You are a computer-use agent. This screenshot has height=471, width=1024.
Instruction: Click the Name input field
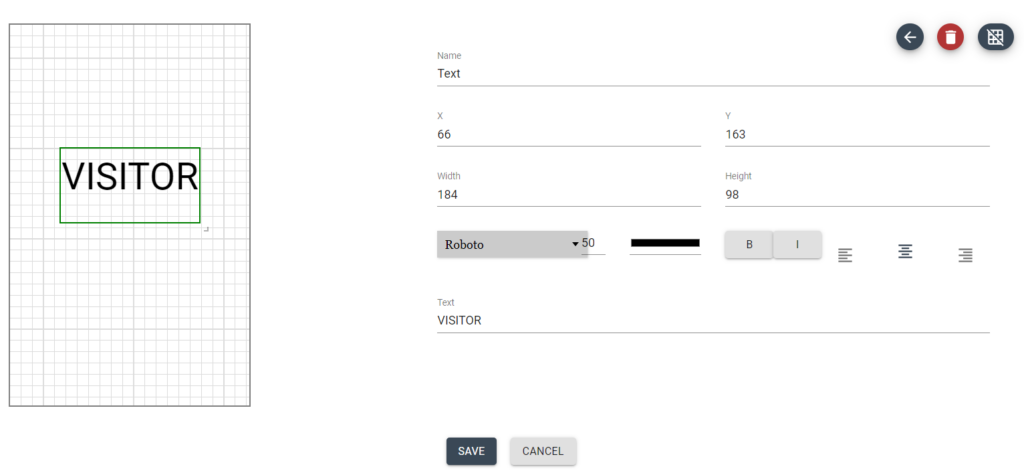tap(713, 73)
